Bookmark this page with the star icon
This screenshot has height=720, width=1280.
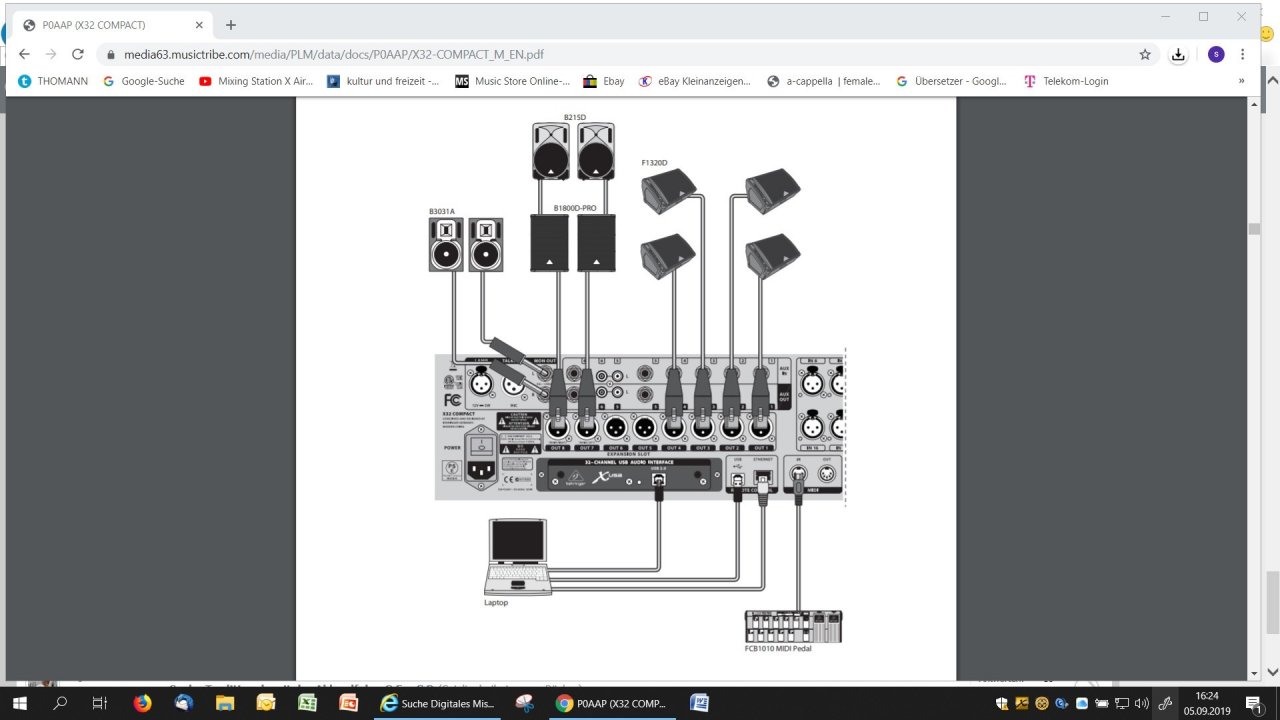pos(1145,54)
